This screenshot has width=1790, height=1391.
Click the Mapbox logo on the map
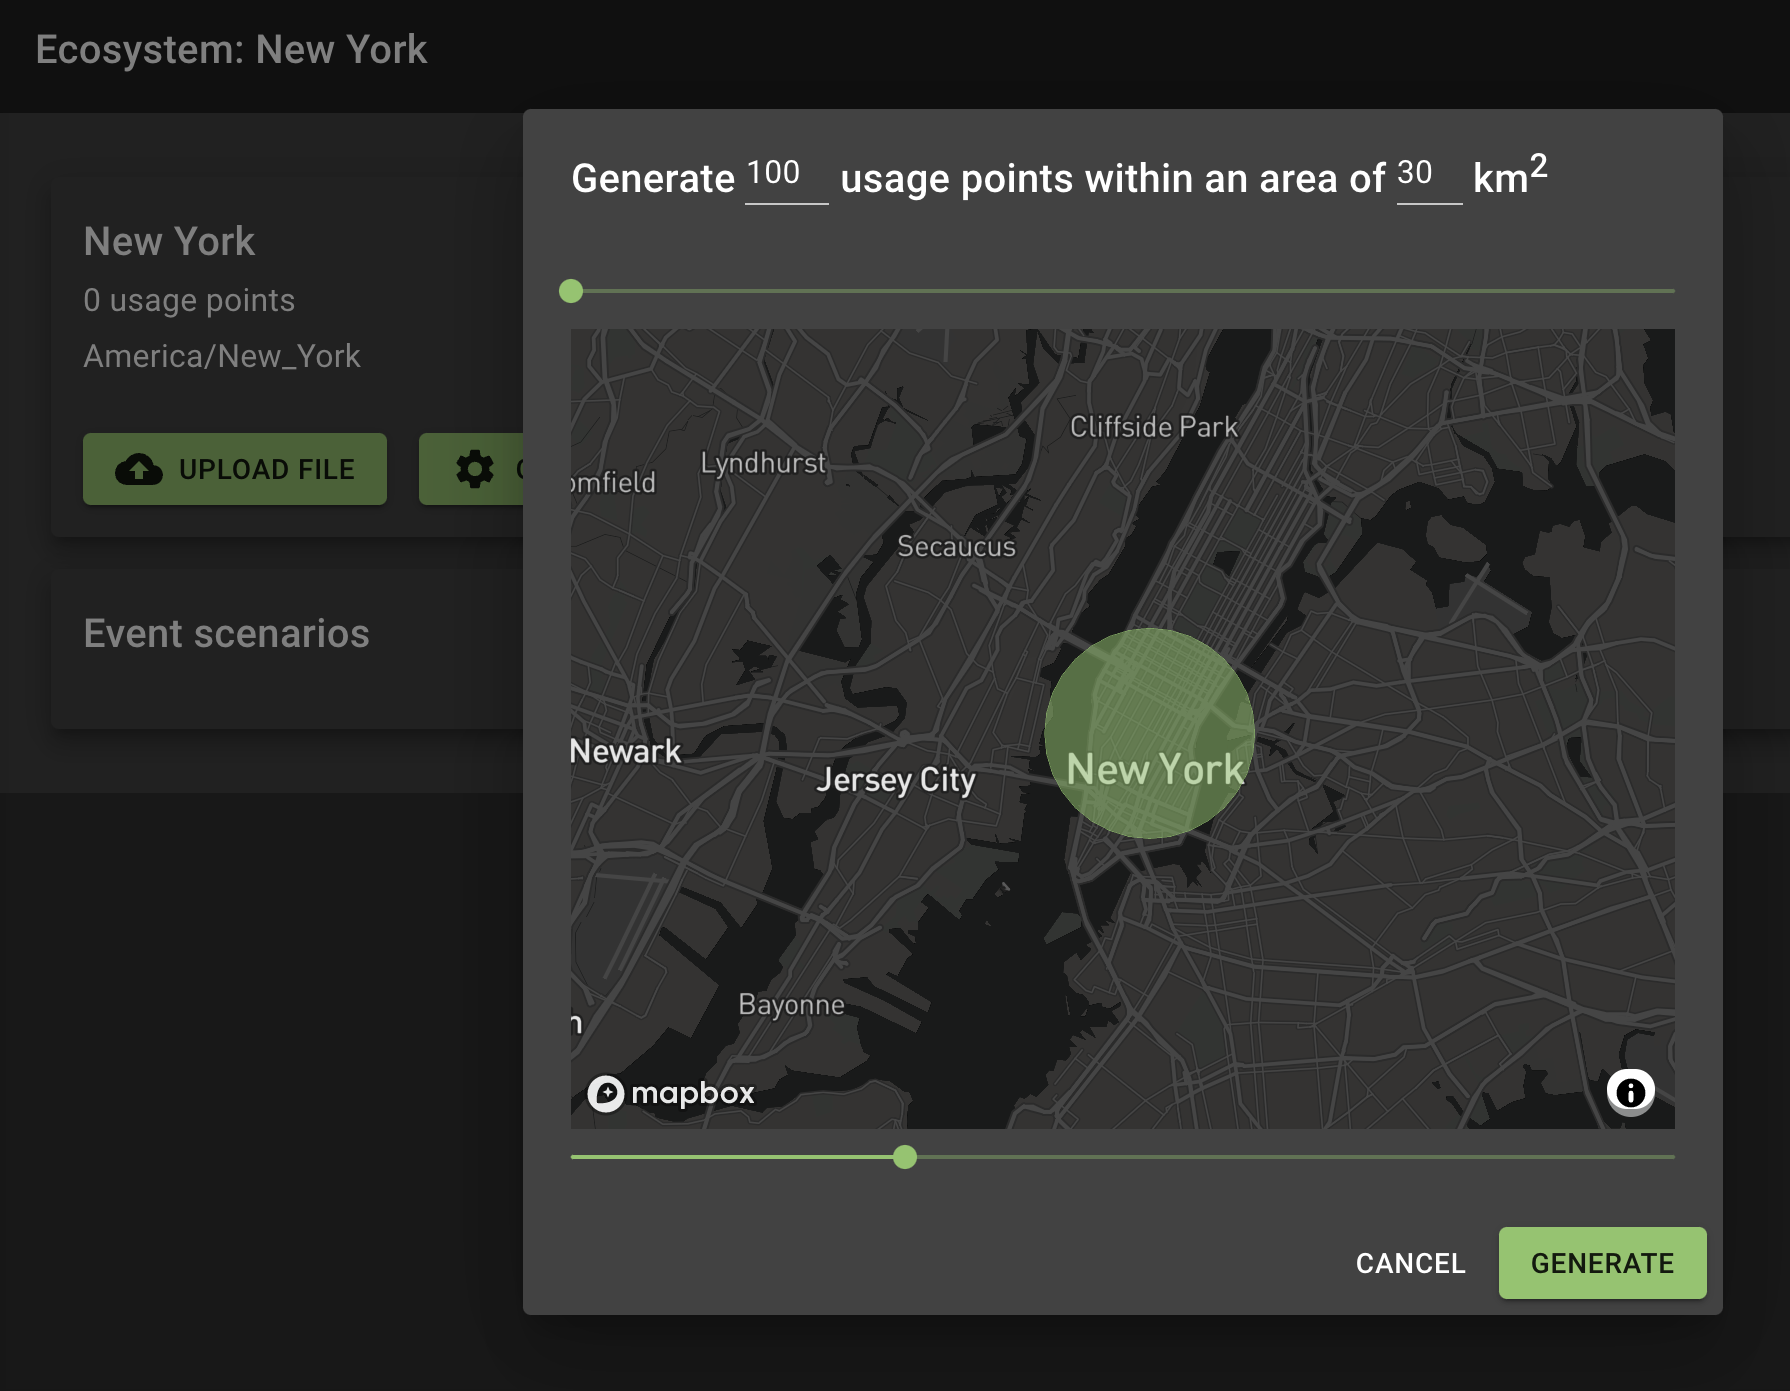click(x=670, y=1093)
